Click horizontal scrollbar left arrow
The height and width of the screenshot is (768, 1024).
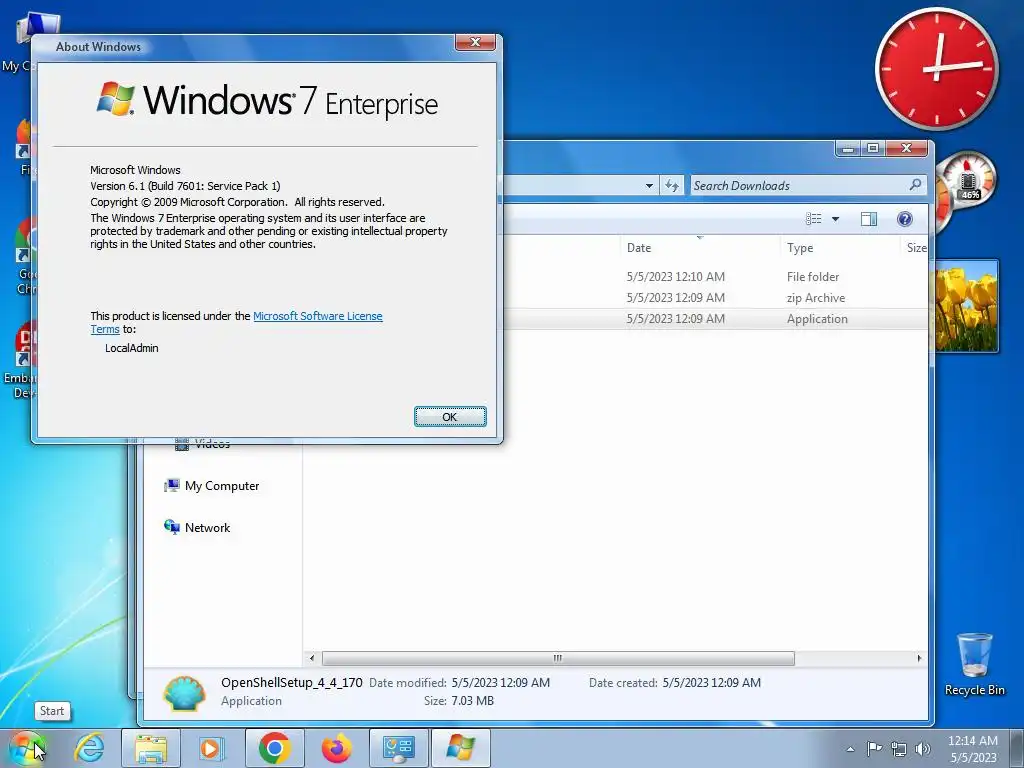(x=312, y=658)
